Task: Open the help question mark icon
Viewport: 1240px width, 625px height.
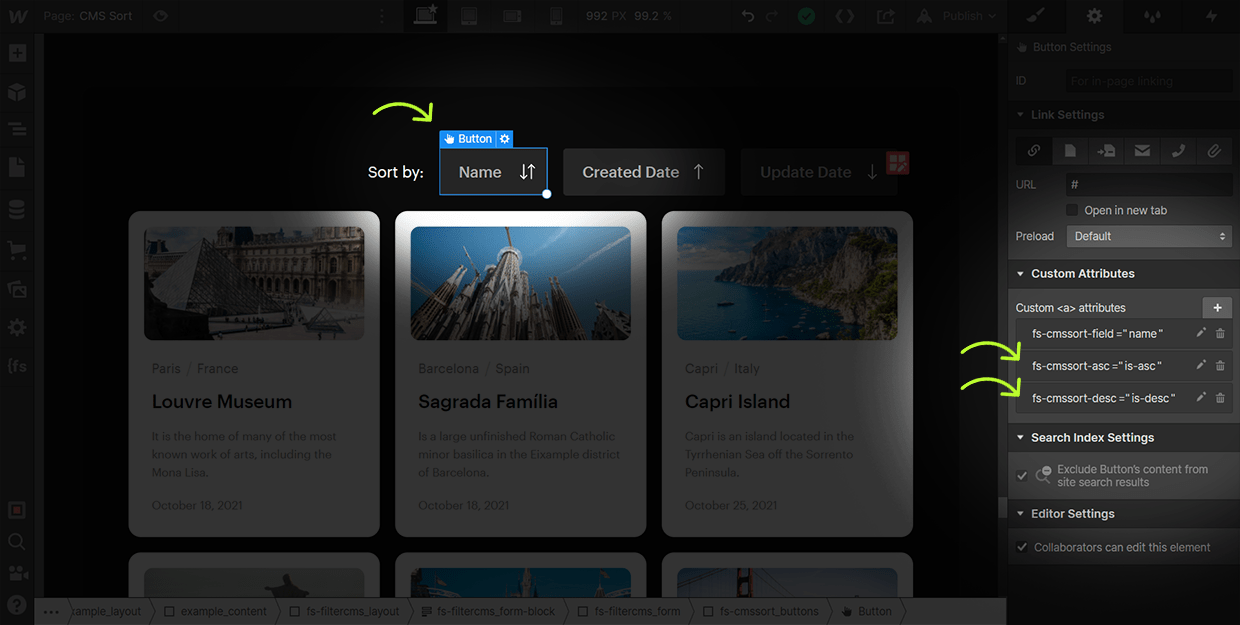Action: coord(17,604)
